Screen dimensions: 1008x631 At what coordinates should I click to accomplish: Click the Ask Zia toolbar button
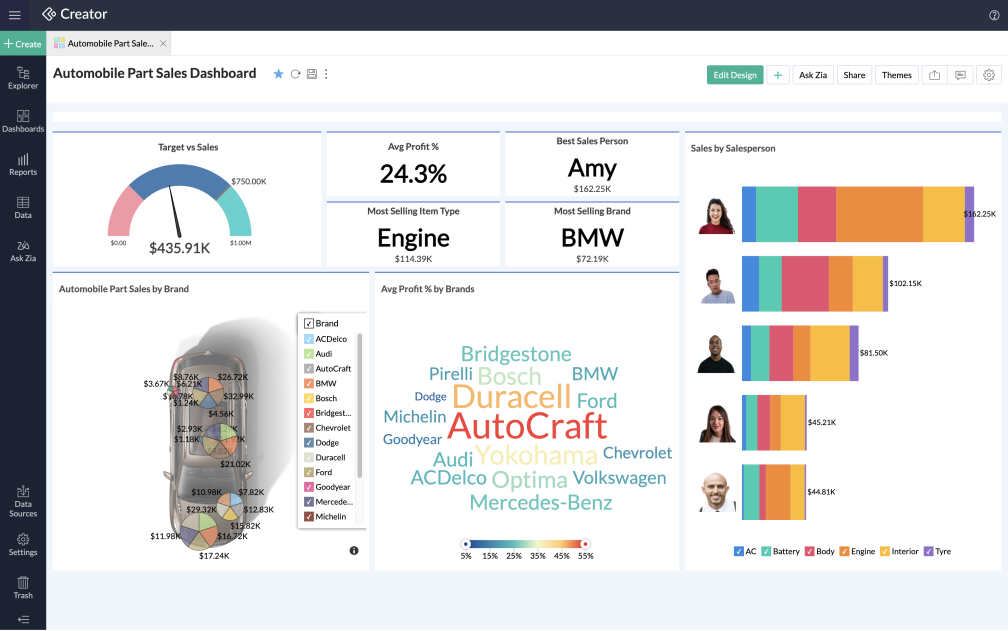(813, 75)
